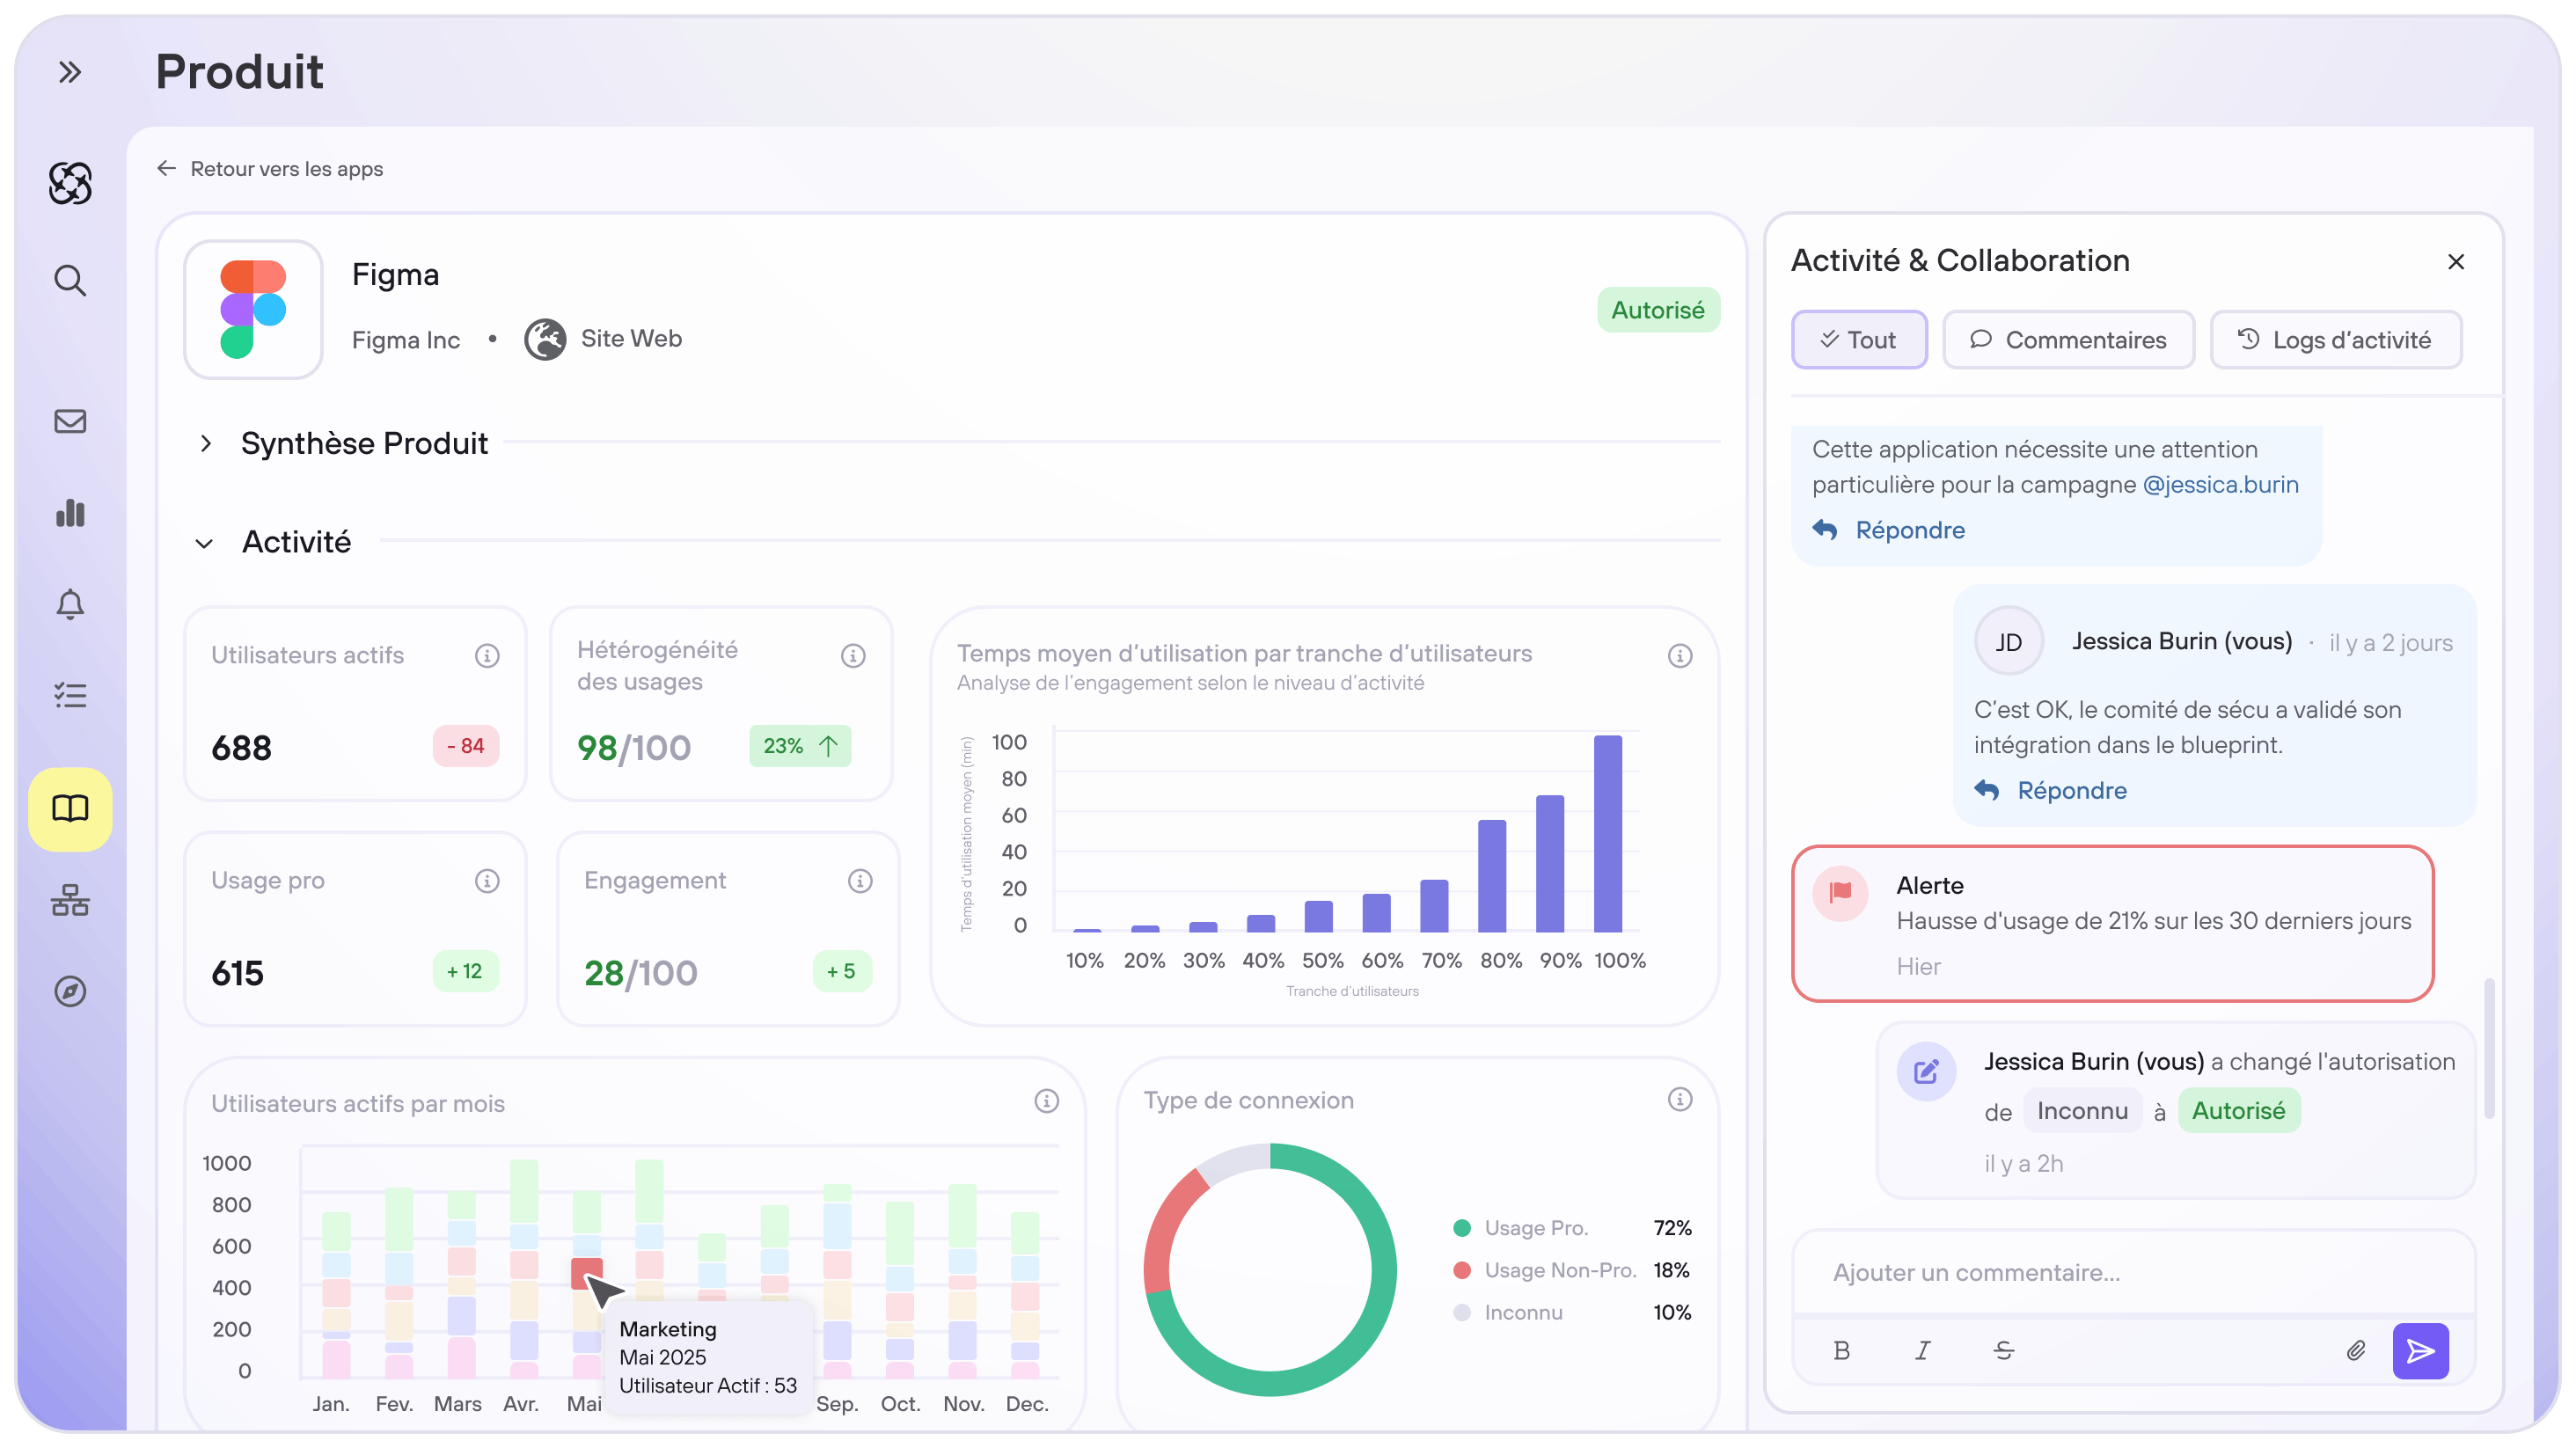
Task: Click the activity panel vertical scrollbar
Action: tap(2489, 1050)
